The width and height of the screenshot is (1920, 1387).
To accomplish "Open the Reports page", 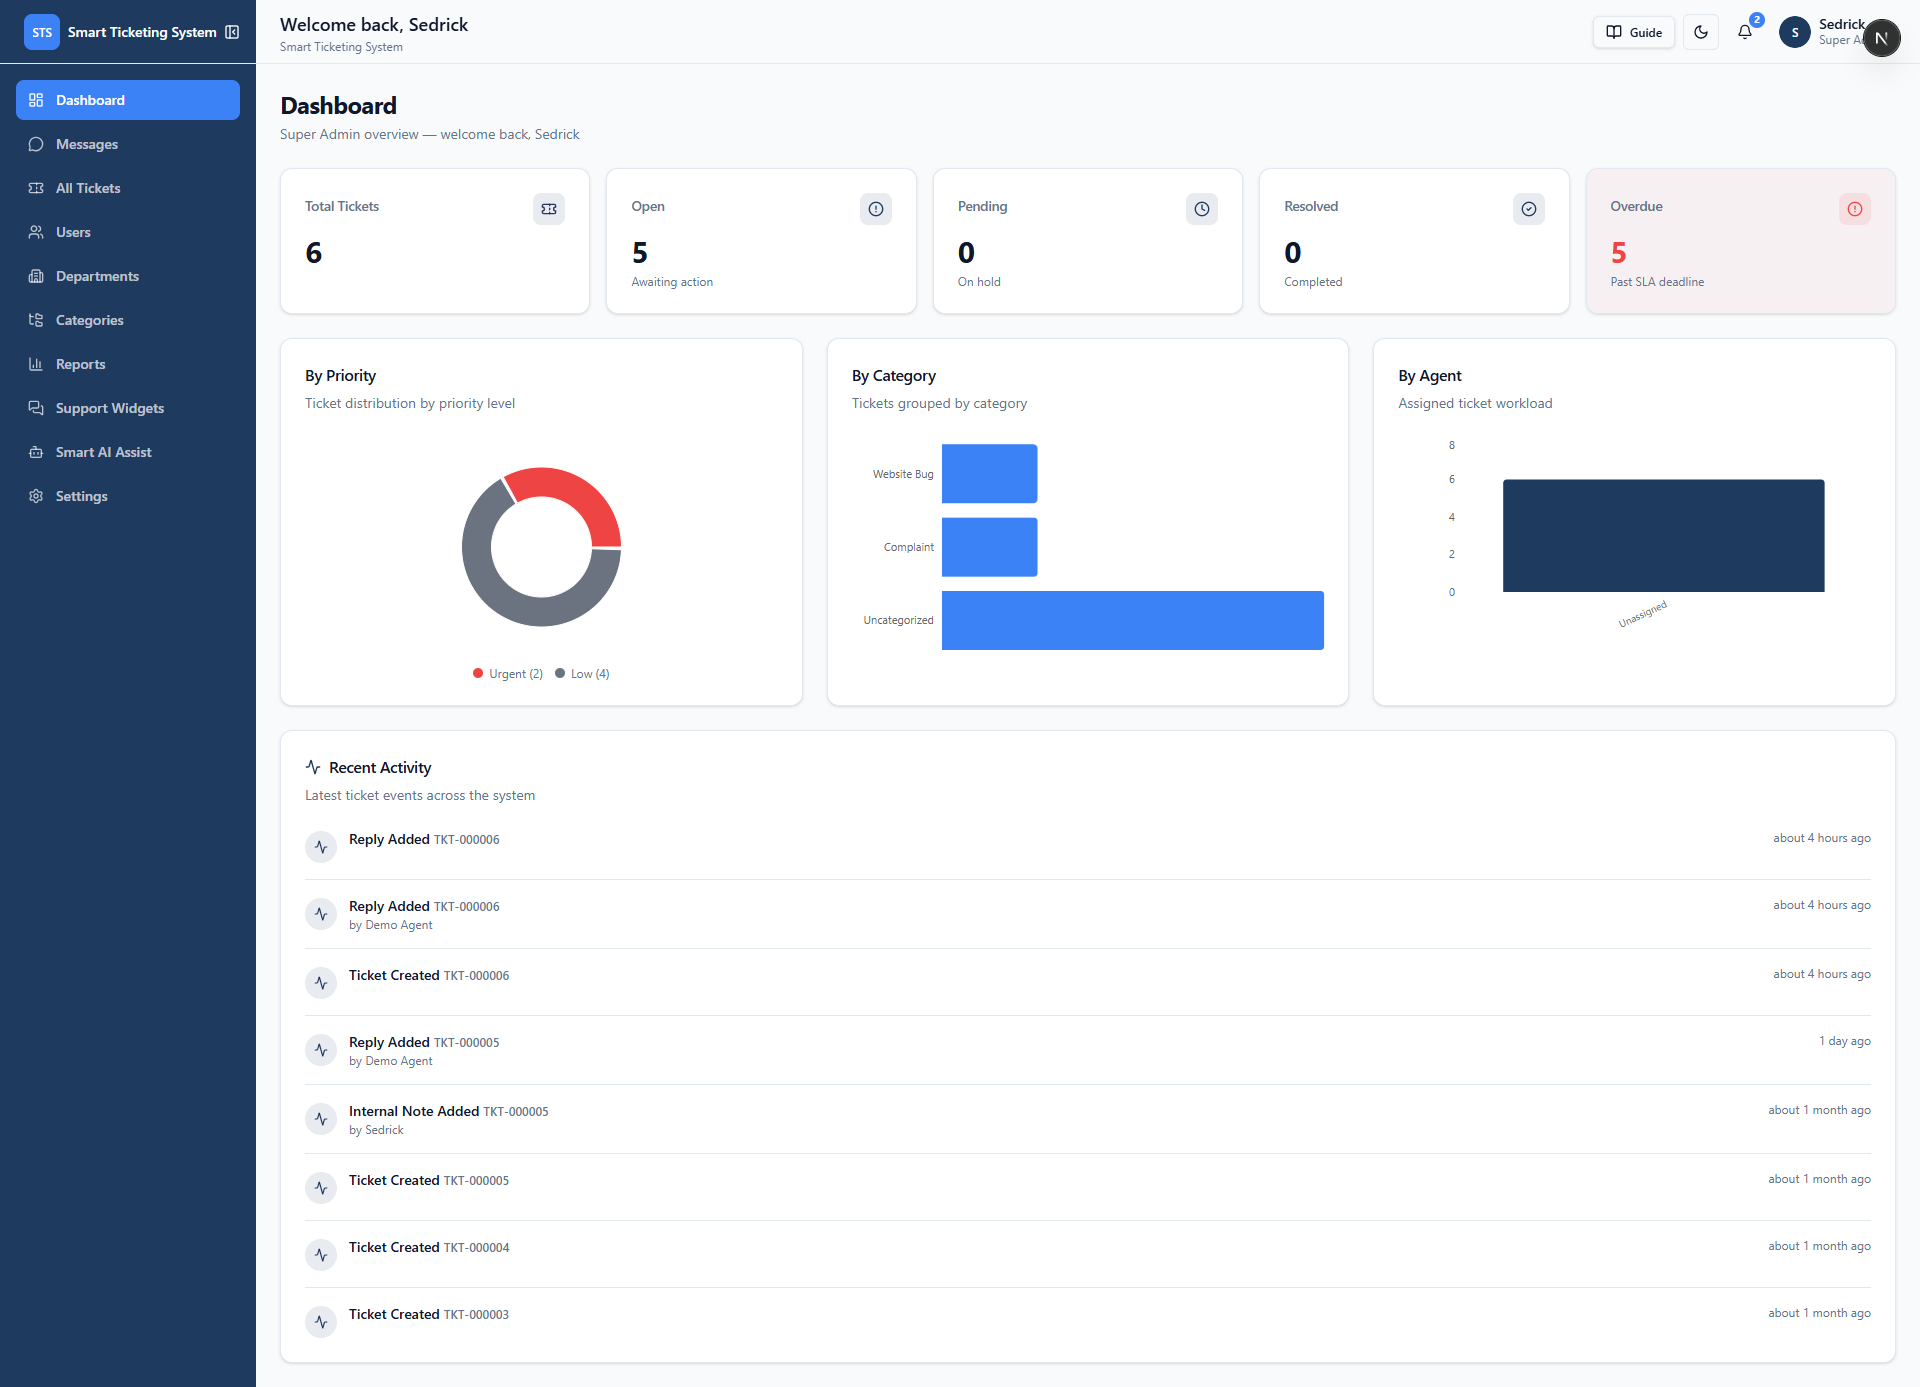I will pos(128,364).
